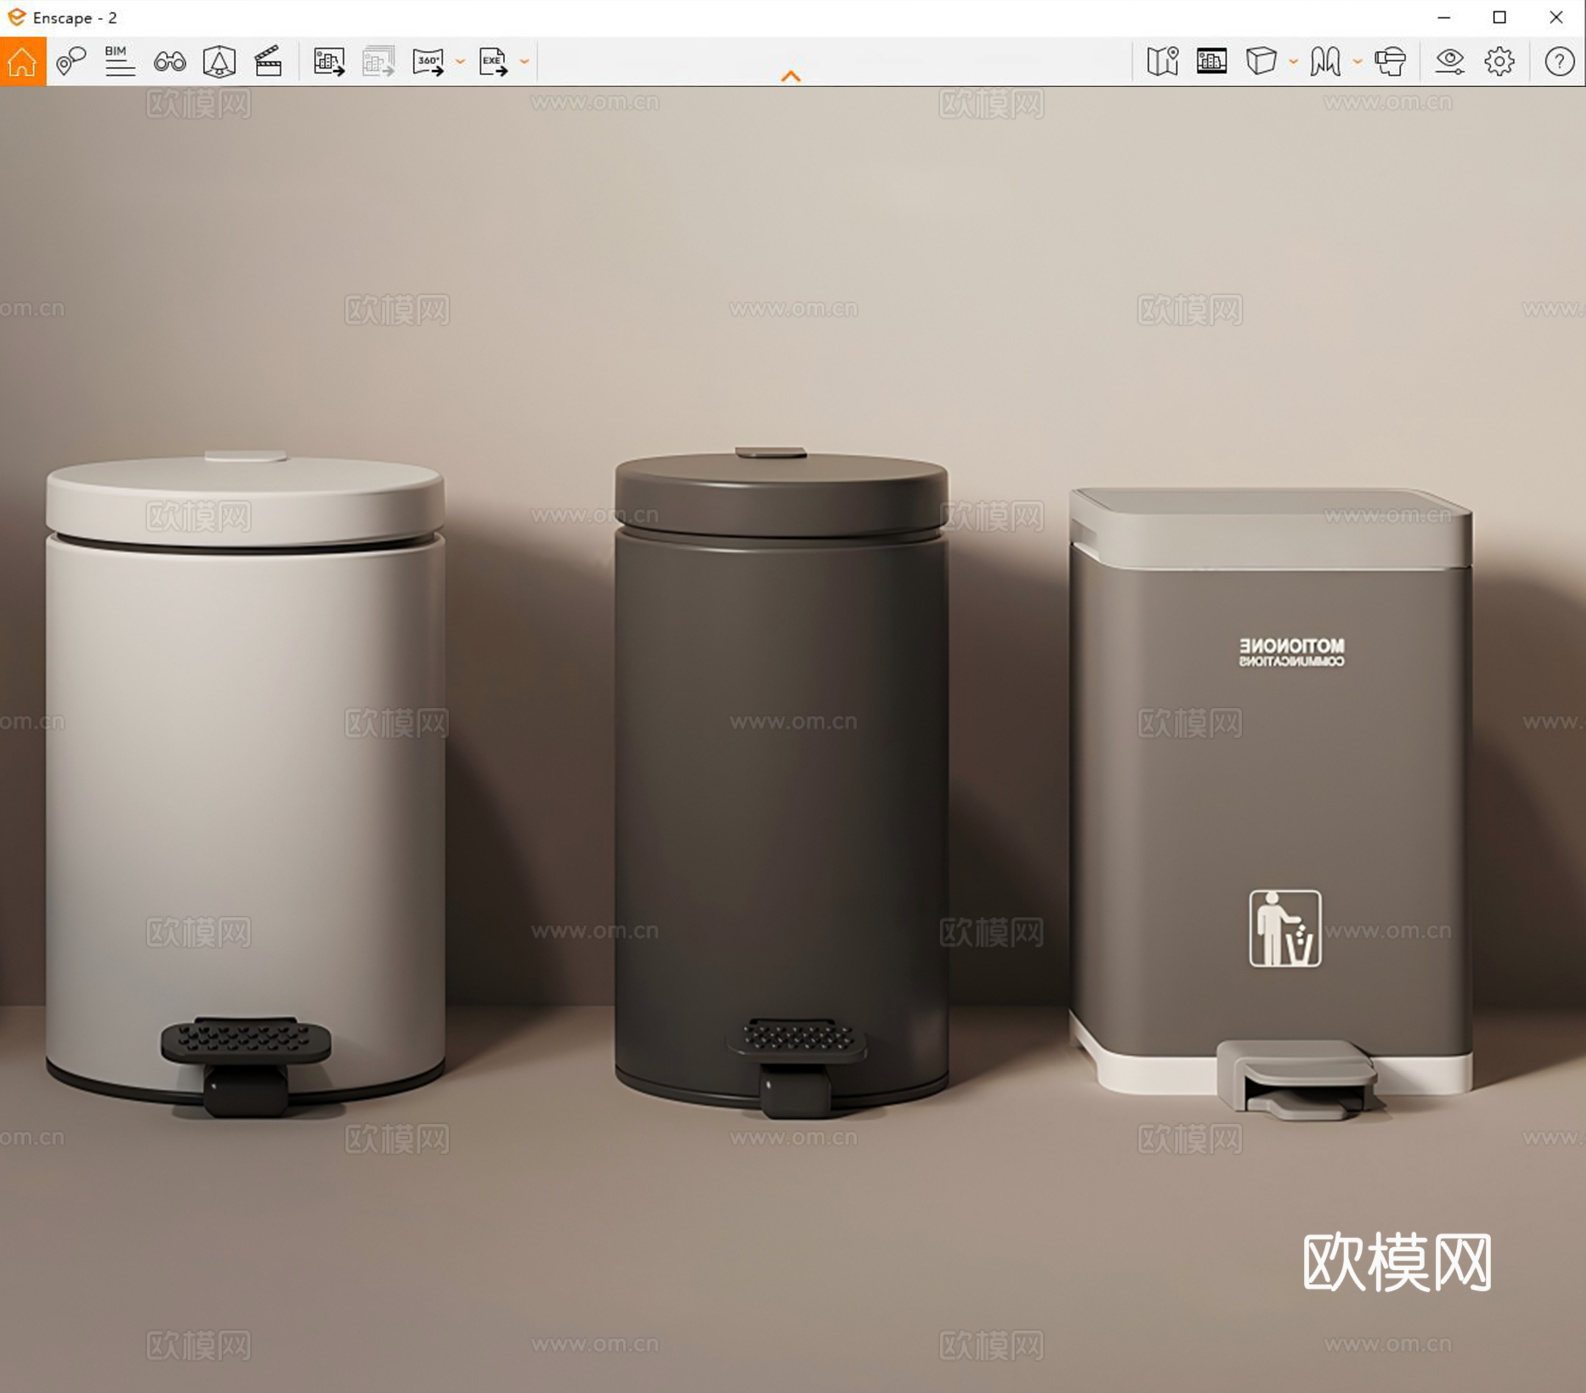Expand the projection cube dropdown arrow
The width and height of the screenshot is (1586, 1393).
pyautogui.click(x=1293, y=62)
